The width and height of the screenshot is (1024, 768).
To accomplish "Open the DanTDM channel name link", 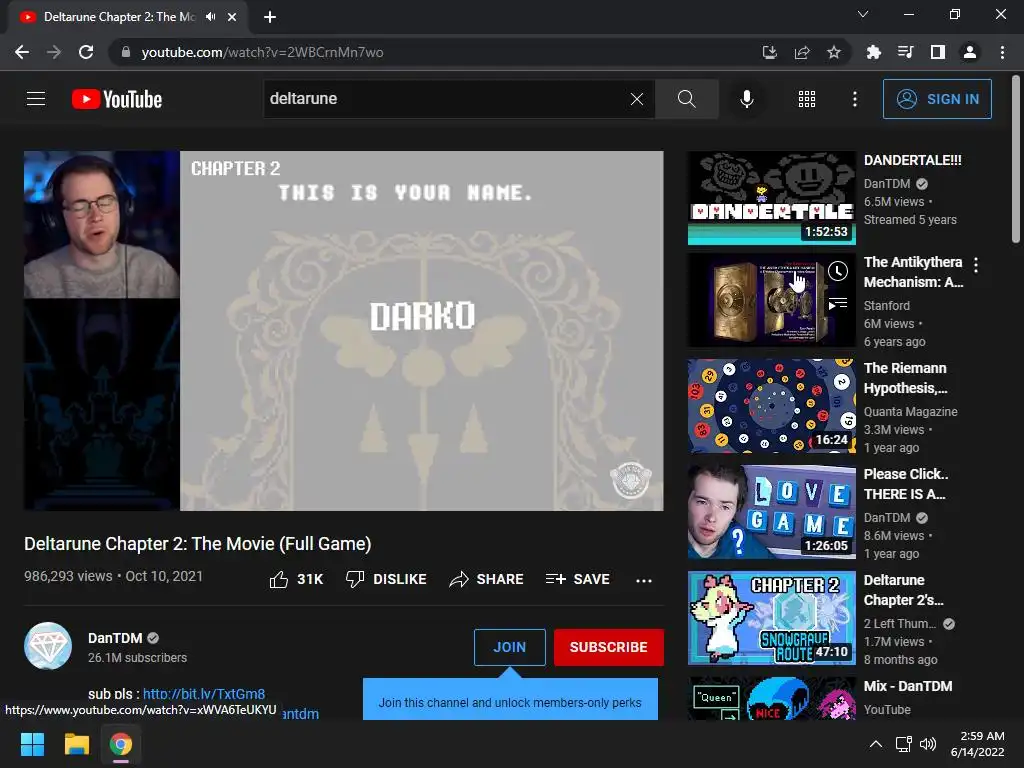I will click(x=115, y=638).
